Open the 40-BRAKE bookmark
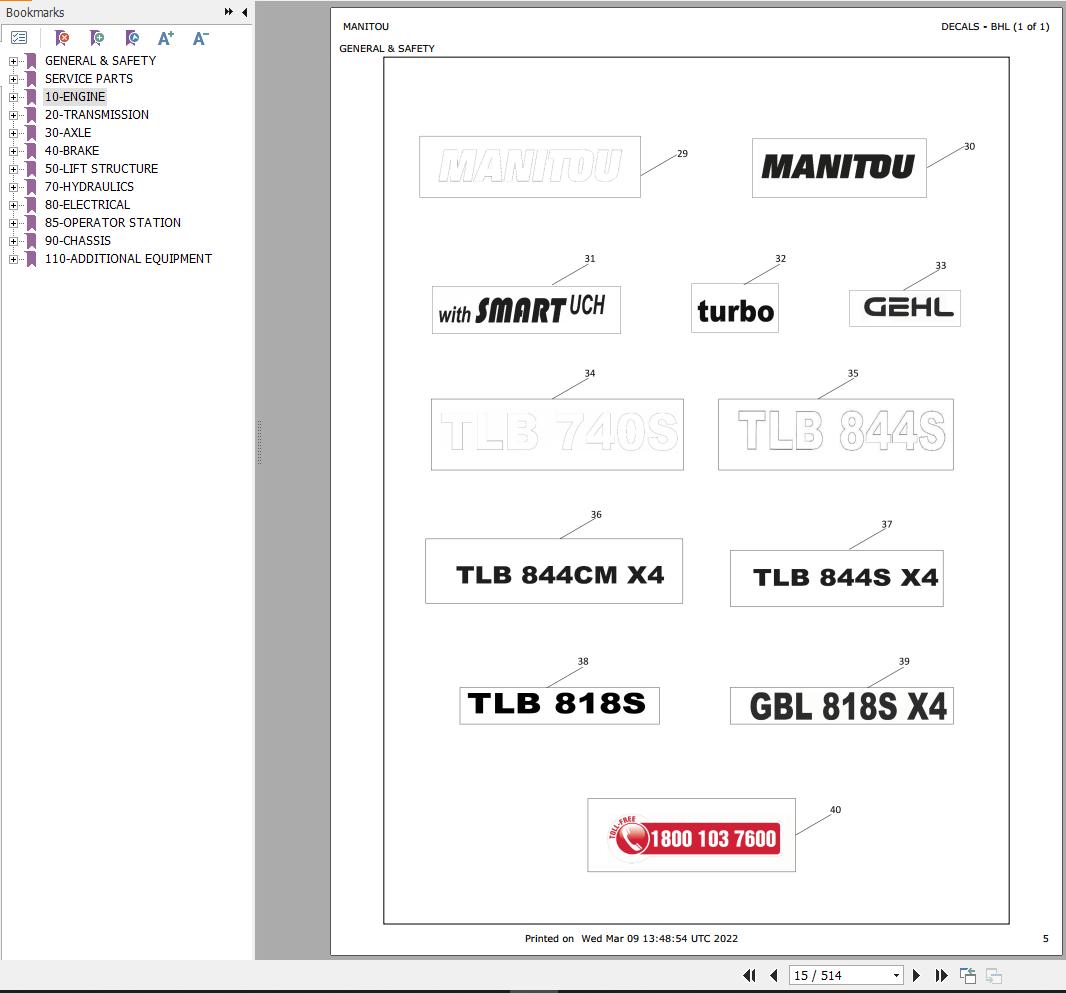The image size is (1066, 993). [71, 150]
